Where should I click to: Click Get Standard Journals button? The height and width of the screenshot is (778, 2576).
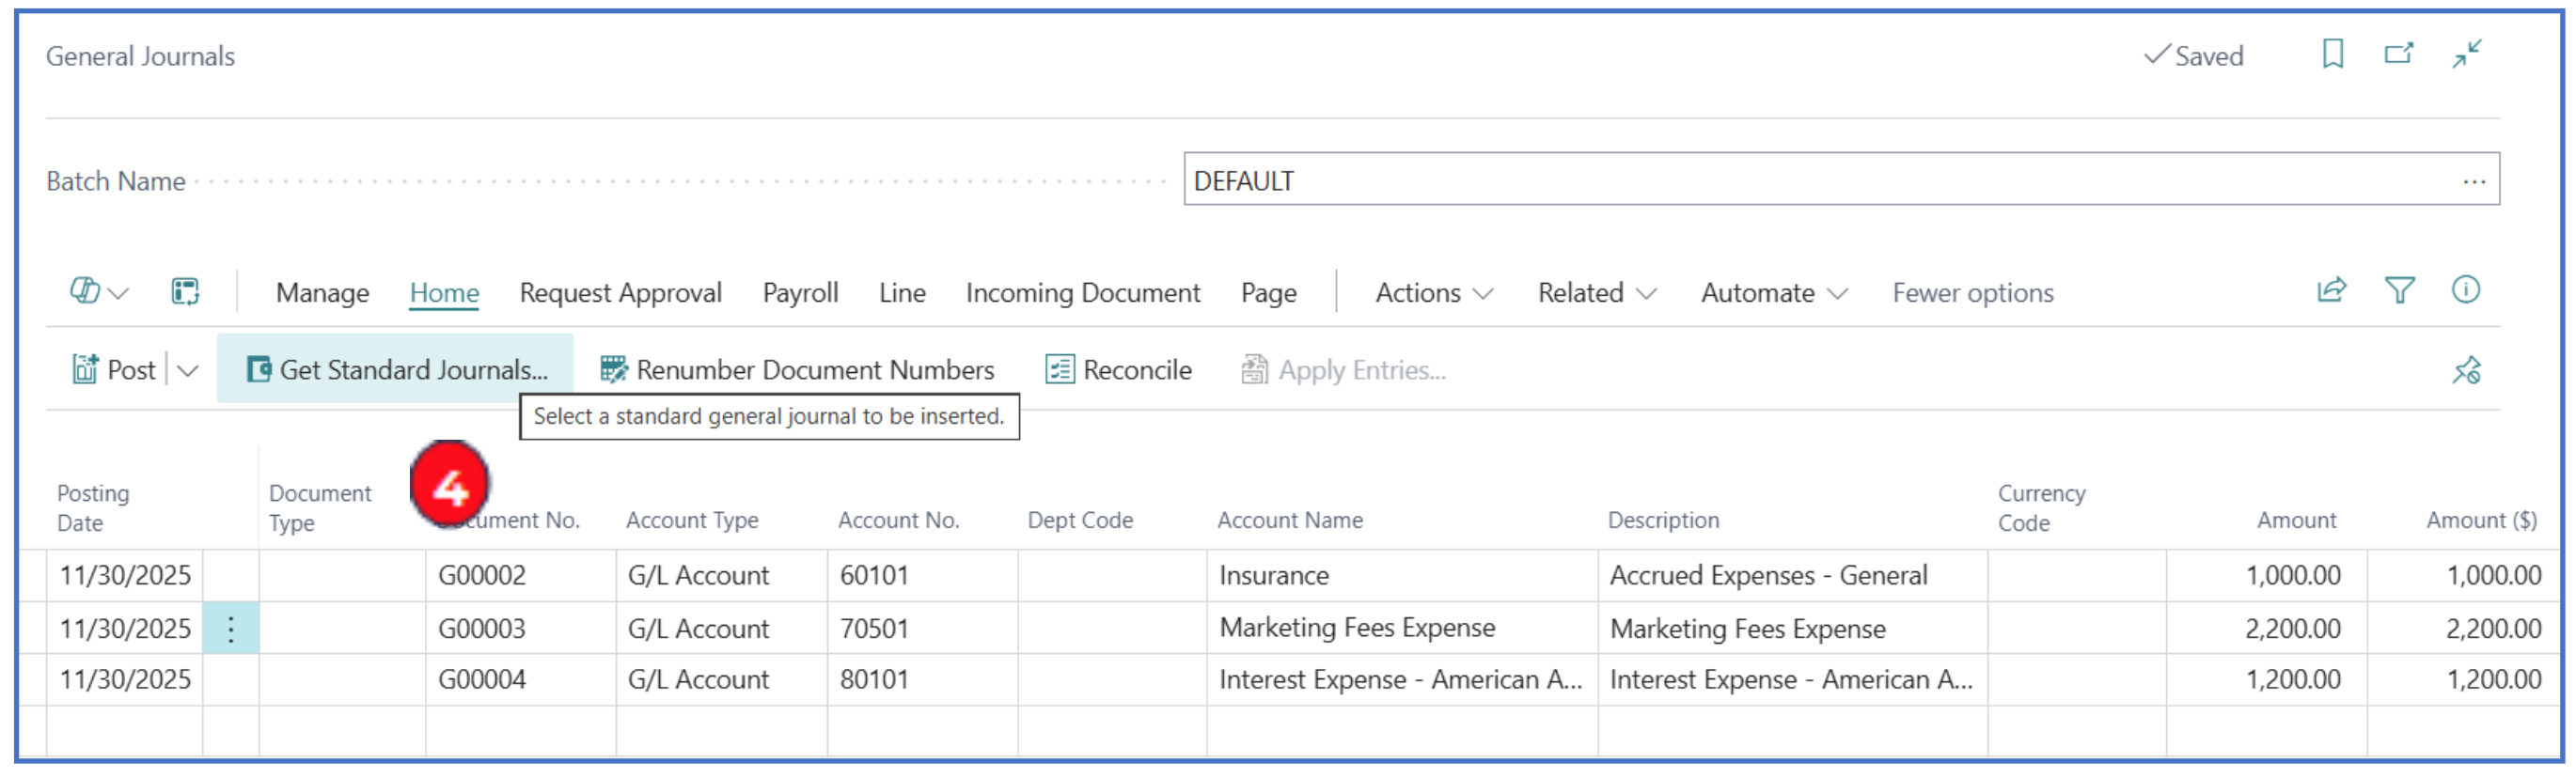(397, 370)
